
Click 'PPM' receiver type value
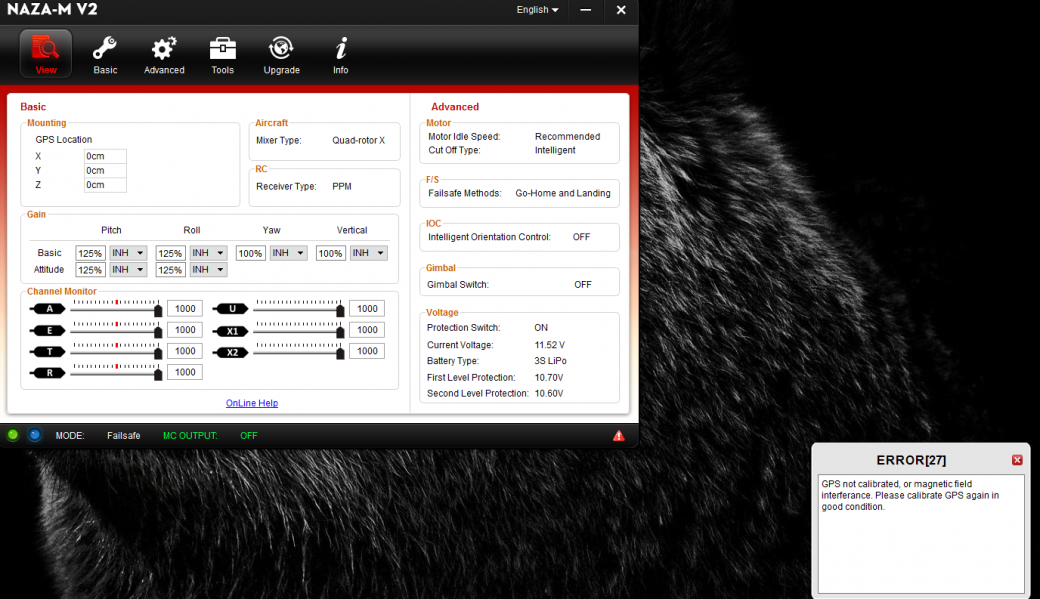point(342,186)
